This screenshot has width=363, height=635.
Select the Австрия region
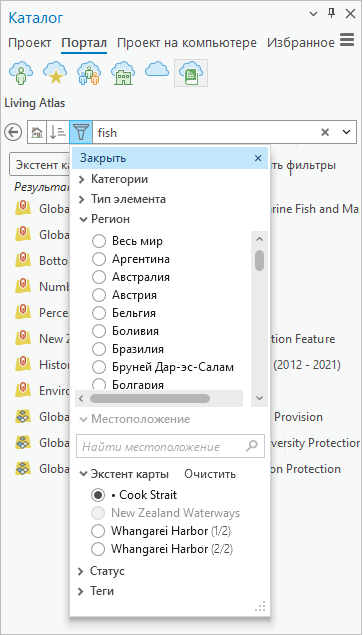(99, 295)
